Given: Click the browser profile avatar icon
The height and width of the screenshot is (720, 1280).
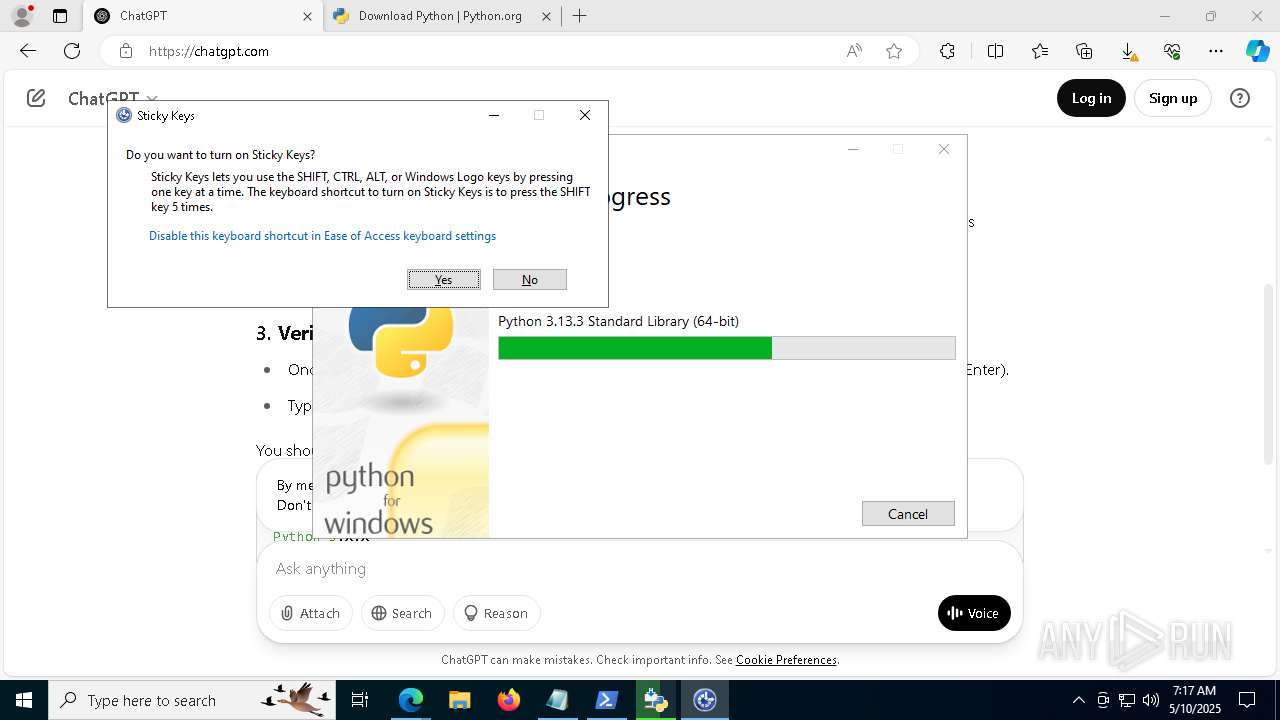Looking at the screenshot, I should [x=22, y=16].
